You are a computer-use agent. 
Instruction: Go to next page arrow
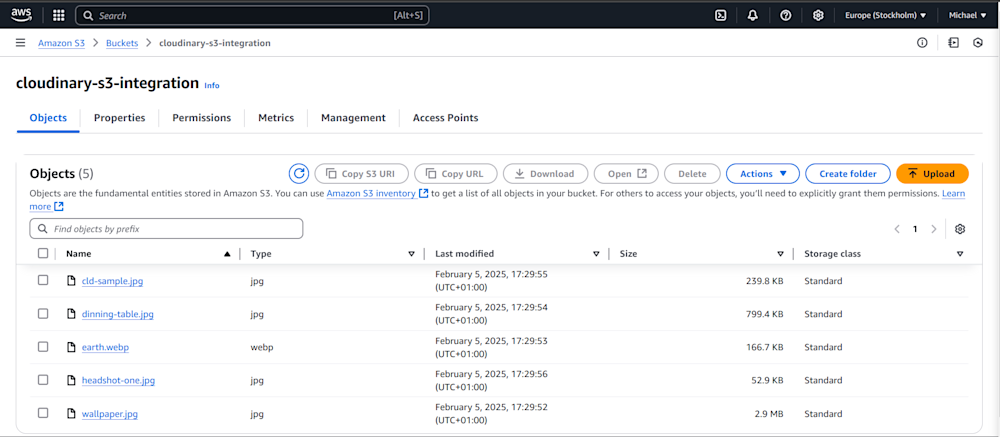pyautogui.click(x=934, y=229)
